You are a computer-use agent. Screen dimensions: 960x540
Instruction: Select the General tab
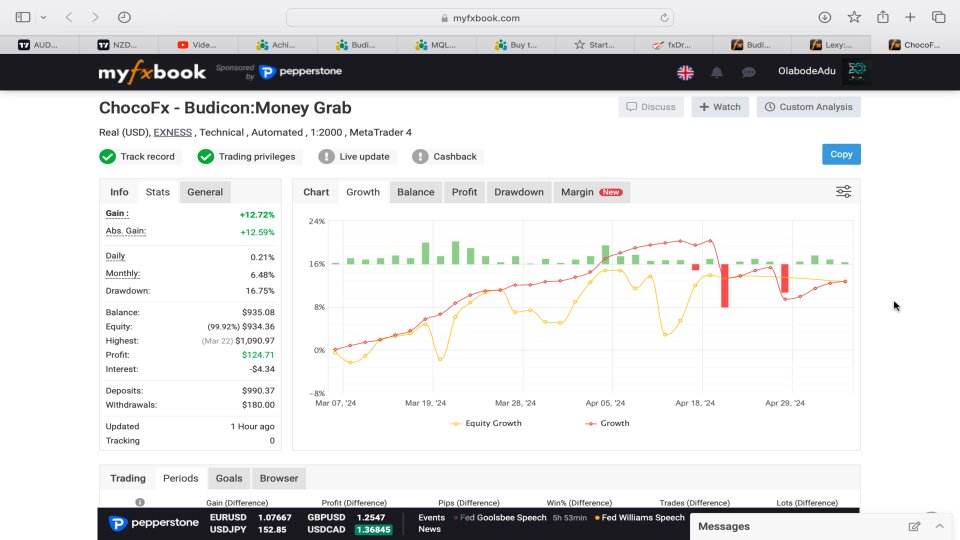point(205,192)
